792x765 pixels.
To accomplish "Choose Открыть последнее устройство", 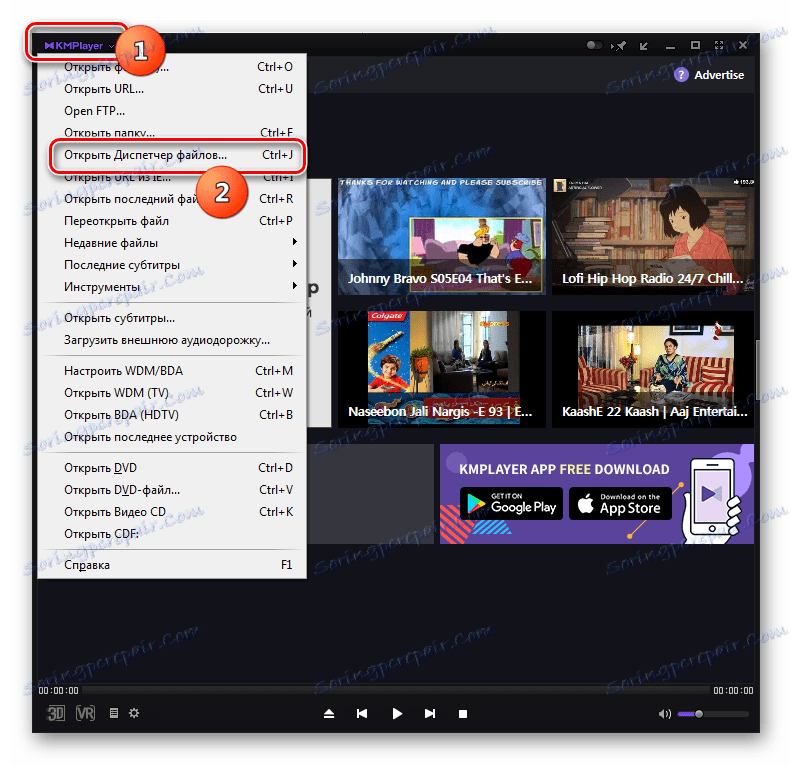I will coord(172,437).
